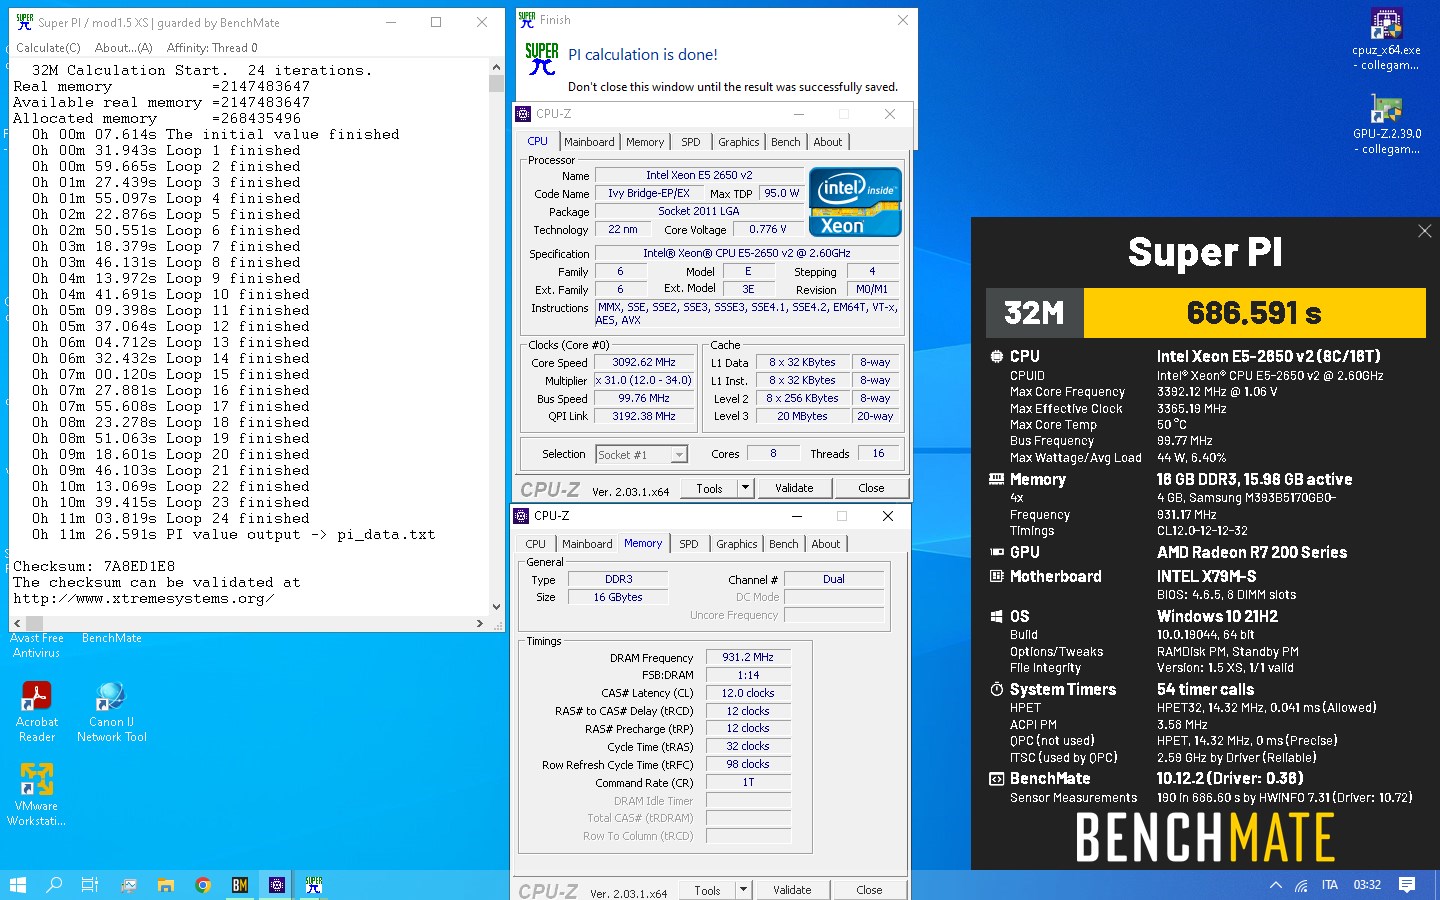This screenshot has width=1440, height=900.
Task: Select Bench tab in lower CPU-Z window
Action: coord(784,544)
